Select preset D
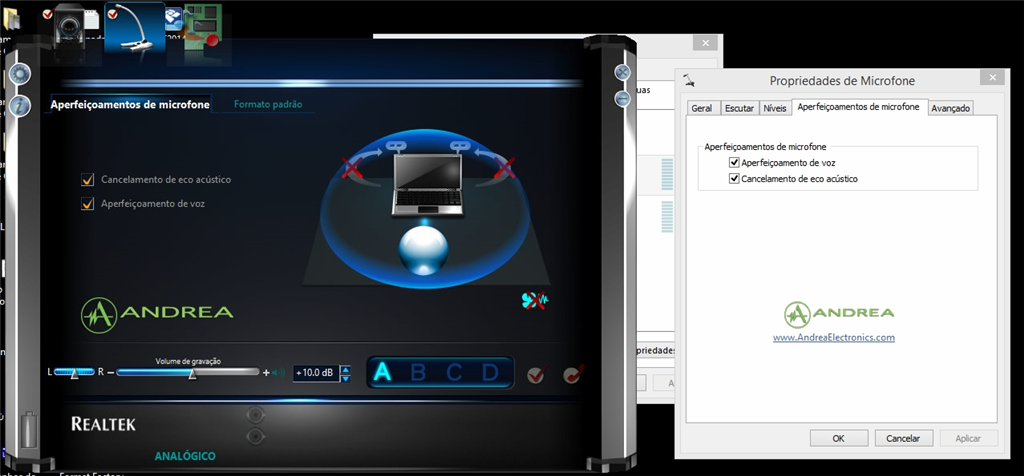This screenshot has height=476, width=1024. 490,373
